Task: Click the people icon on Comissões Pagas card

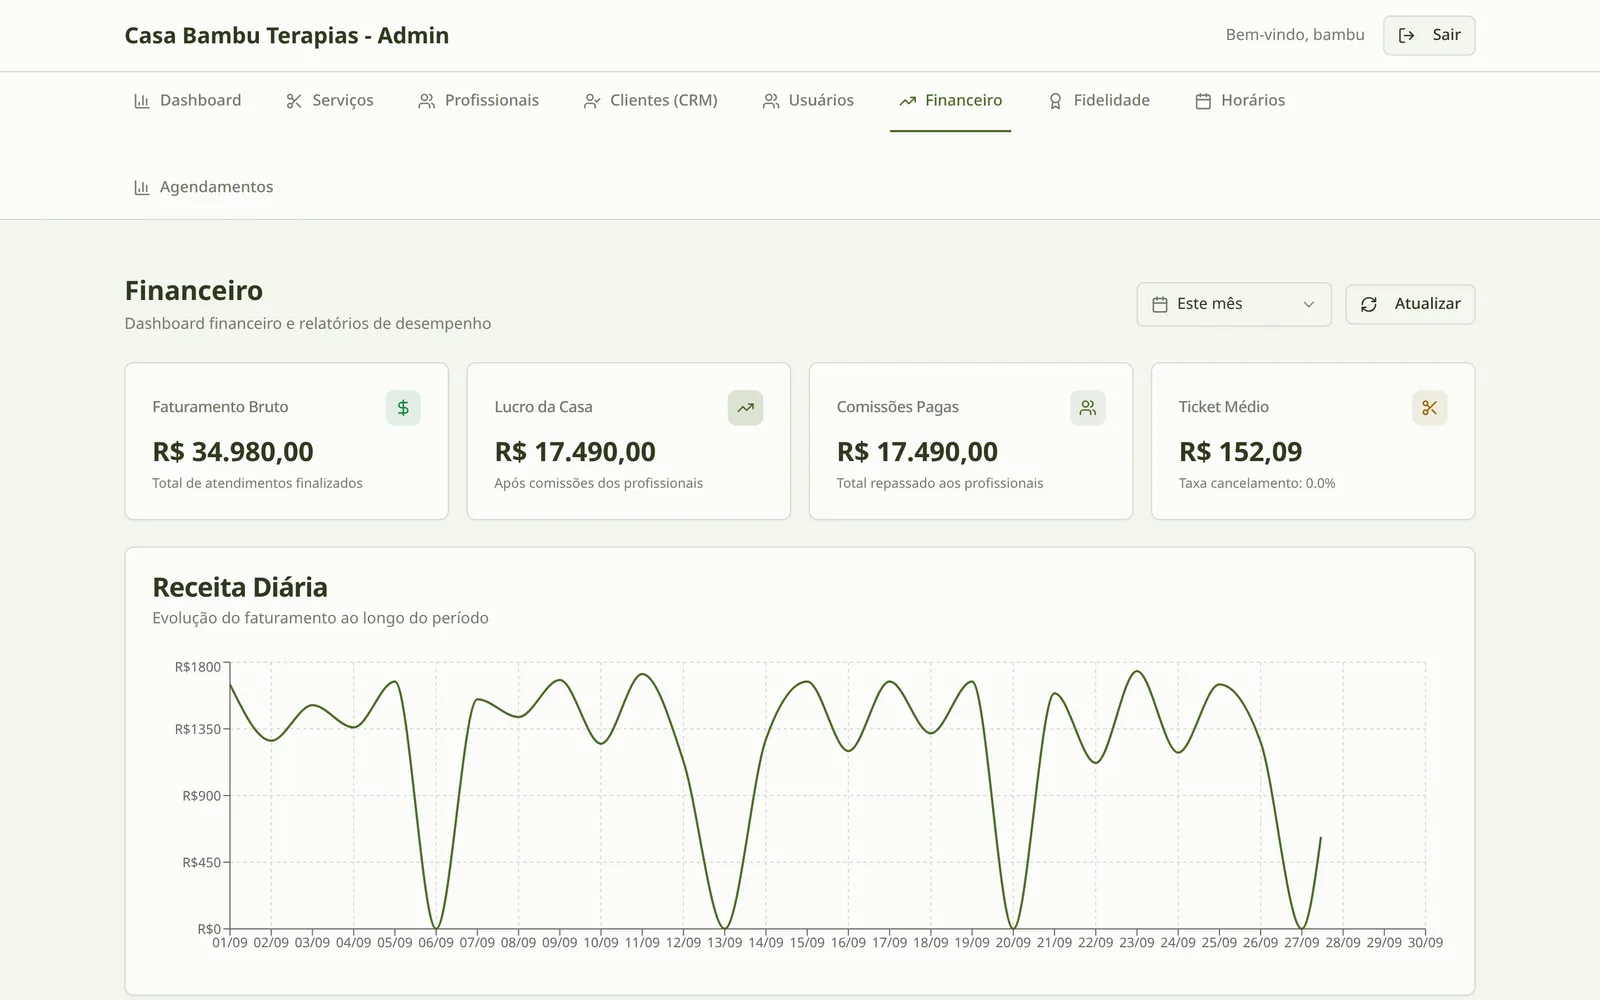Action: pos(1088,408)
